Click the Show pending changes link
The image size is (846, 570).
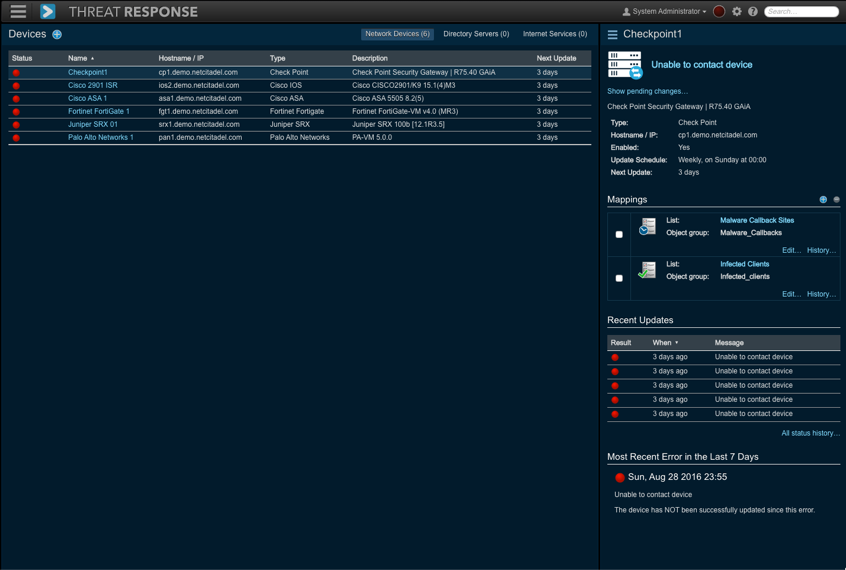647,91
